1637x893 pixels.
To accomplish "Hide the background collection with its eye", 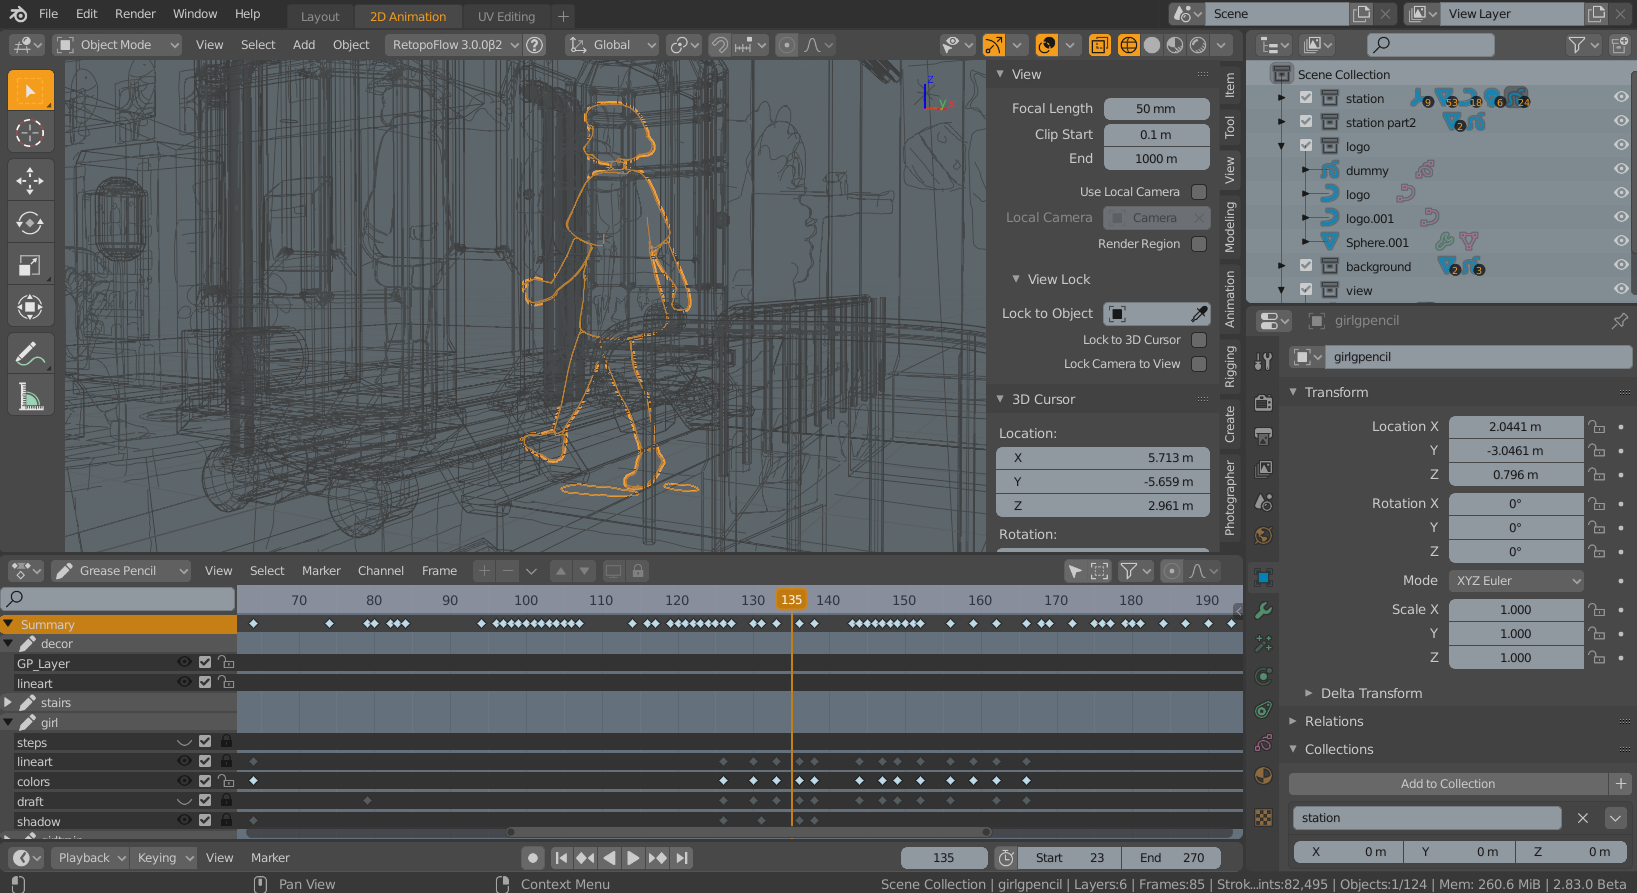I will pyautogui.click(x=1621, y=266).
